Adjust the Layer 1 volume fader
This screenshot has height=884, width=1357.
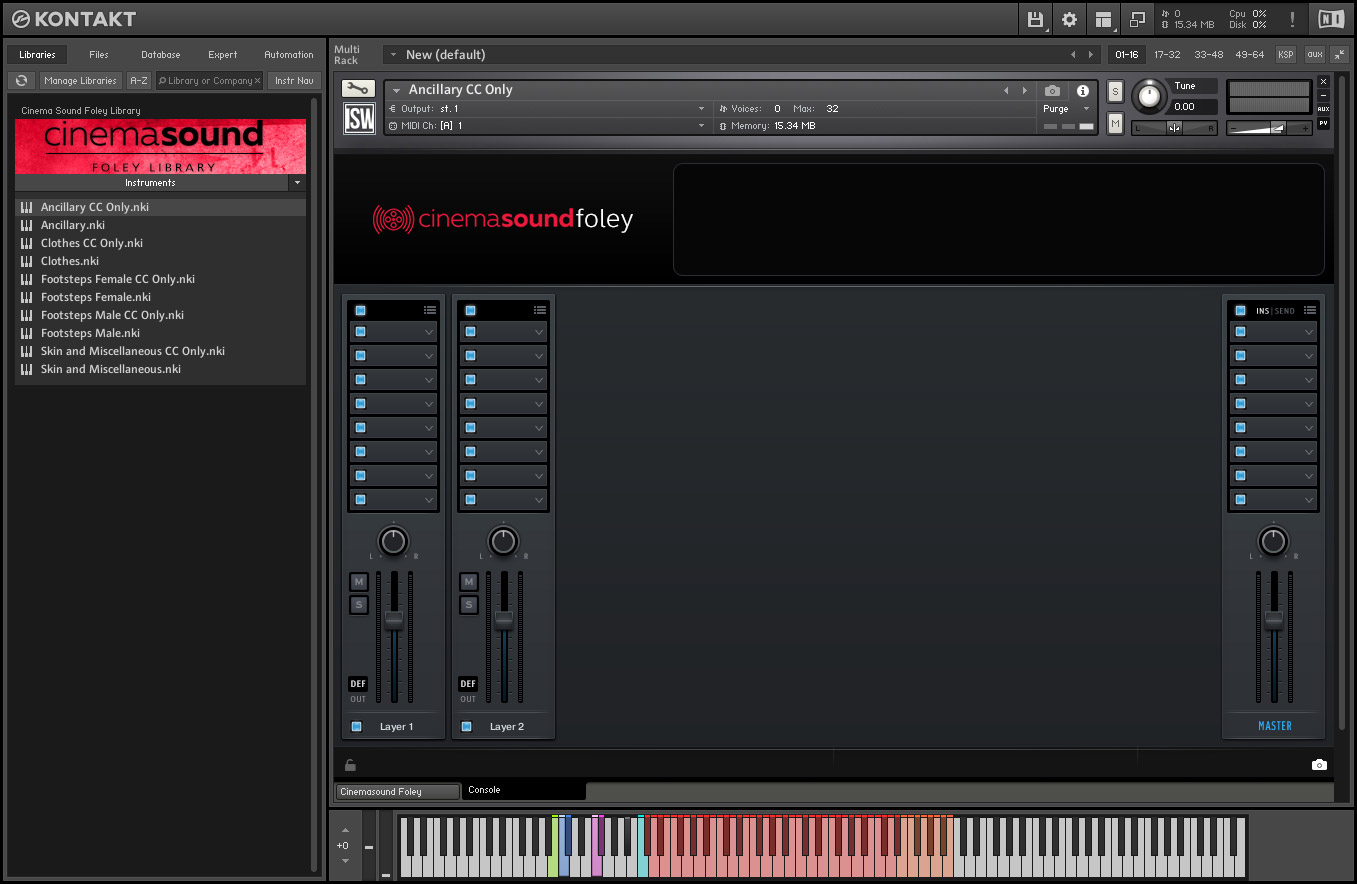click(x=394, y=620)
